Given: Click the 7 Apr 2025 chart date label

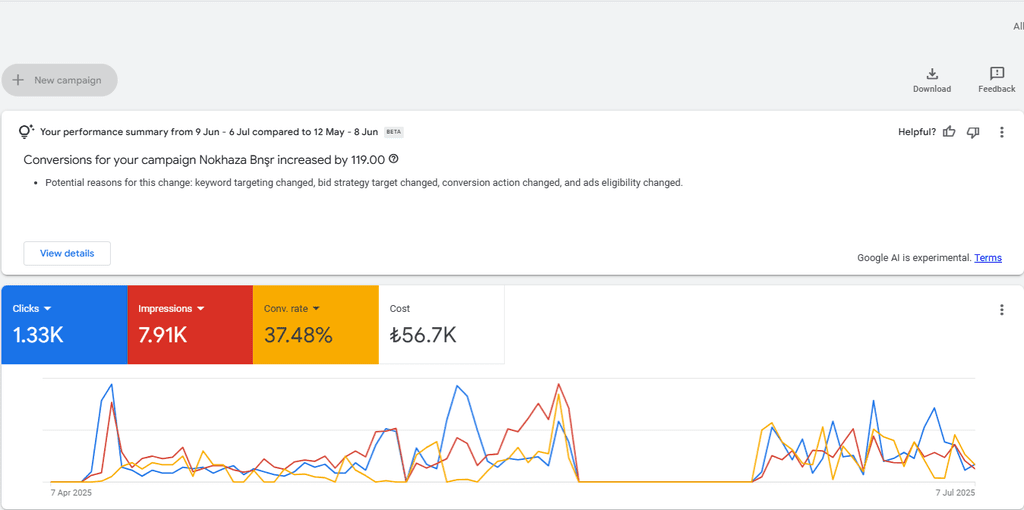Looking at the screenshot, I should [x=71, y=493].
